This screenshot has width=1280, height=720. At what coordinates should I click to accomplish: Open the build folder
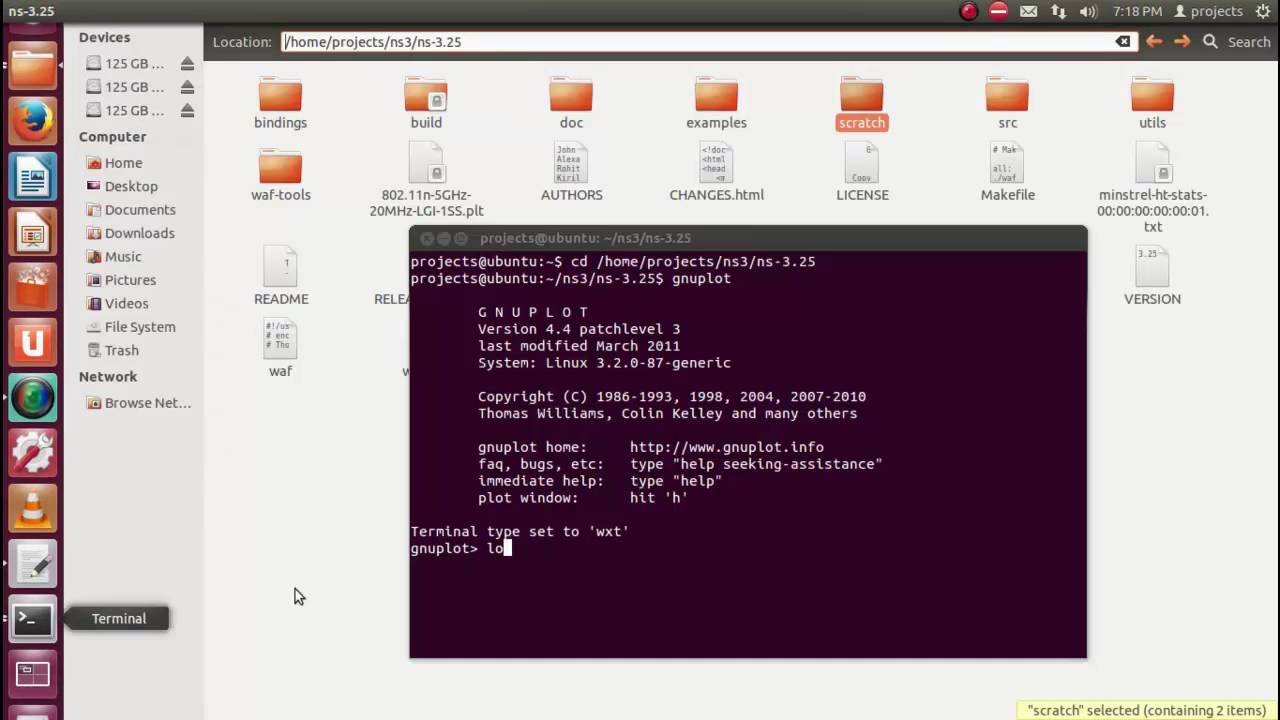click(x=426, y=103)
